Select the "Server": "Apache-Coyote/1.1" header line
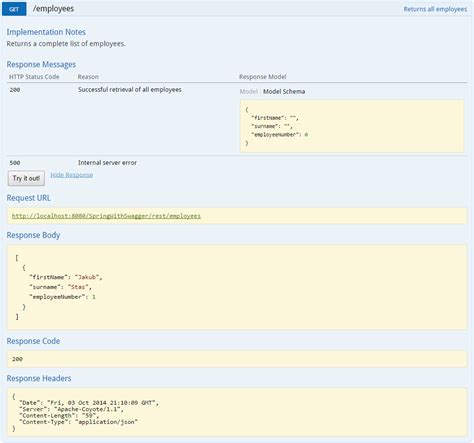Viewport: 474px width, 443px height. (71, 409)
